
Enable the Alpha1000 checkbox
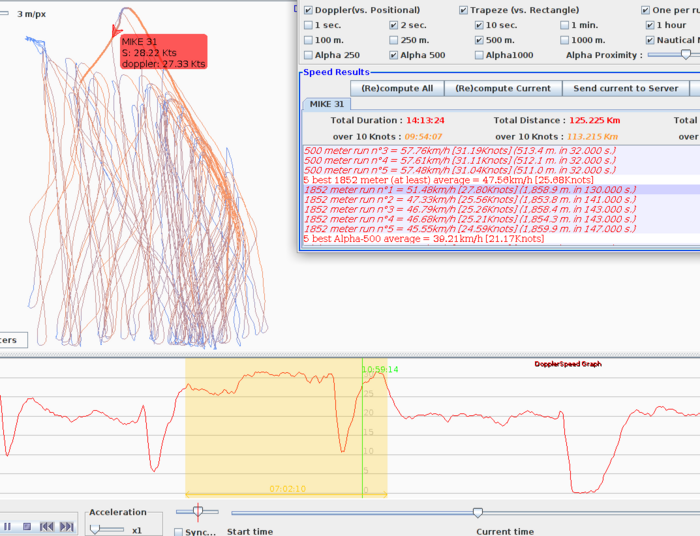[479, 55]
